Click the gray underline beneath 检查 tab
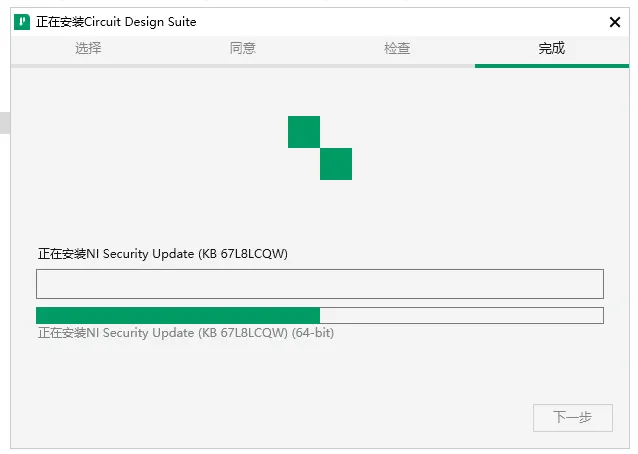 click(x=397, y=66)
